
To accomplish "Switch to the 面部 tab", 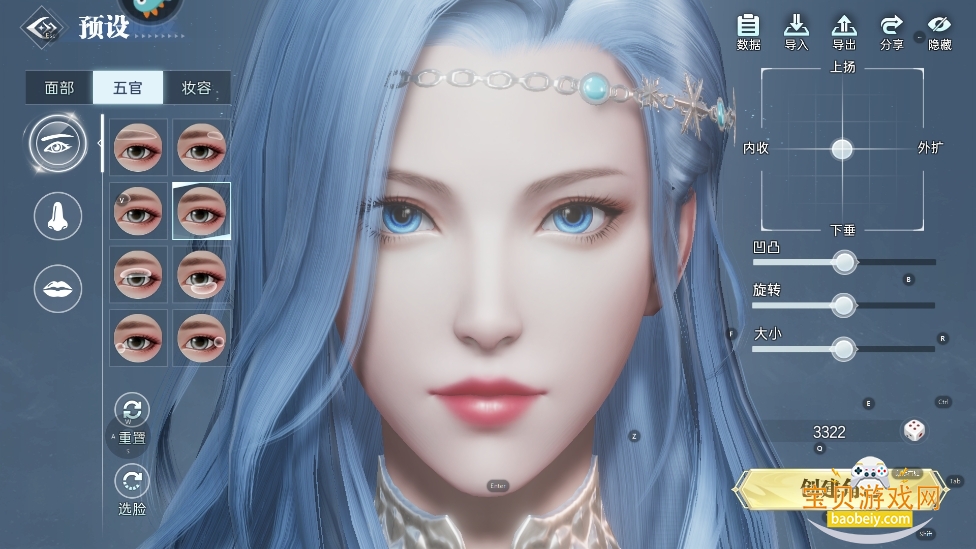I will (x=59, y=88).
